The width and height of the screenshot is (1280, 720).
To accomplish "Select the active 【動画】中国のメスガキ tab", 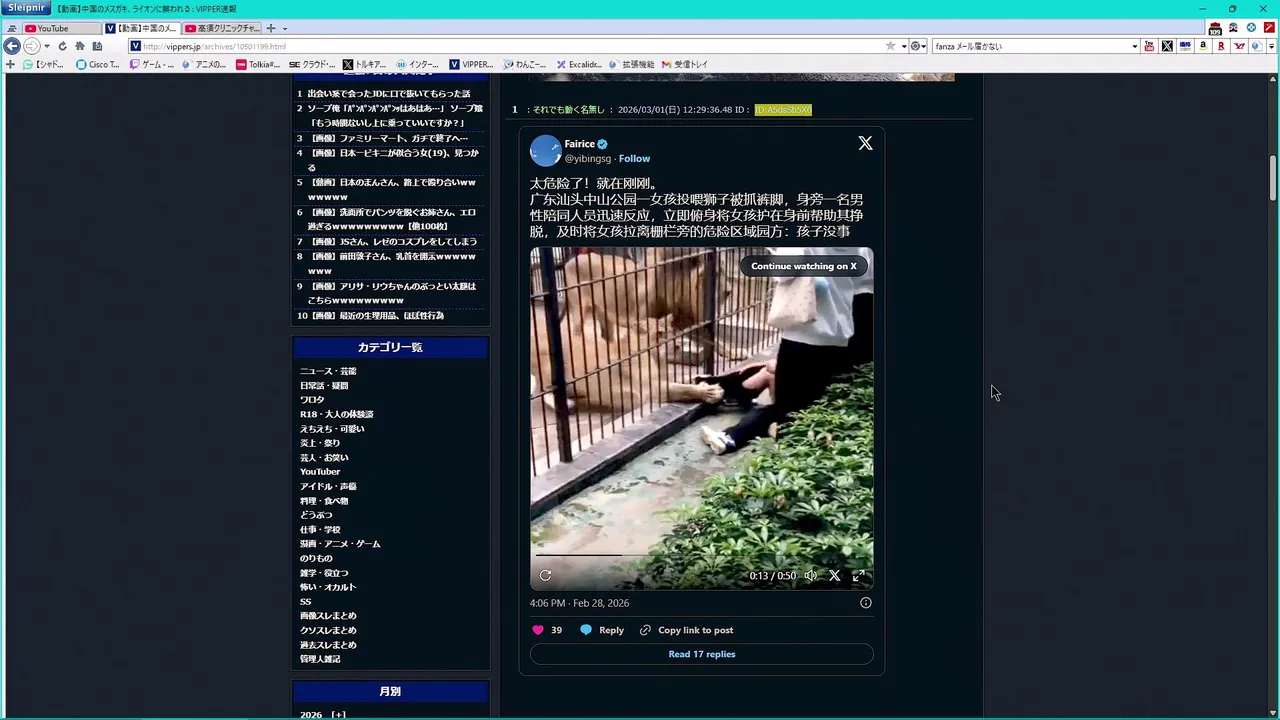I will pos(141,28).
